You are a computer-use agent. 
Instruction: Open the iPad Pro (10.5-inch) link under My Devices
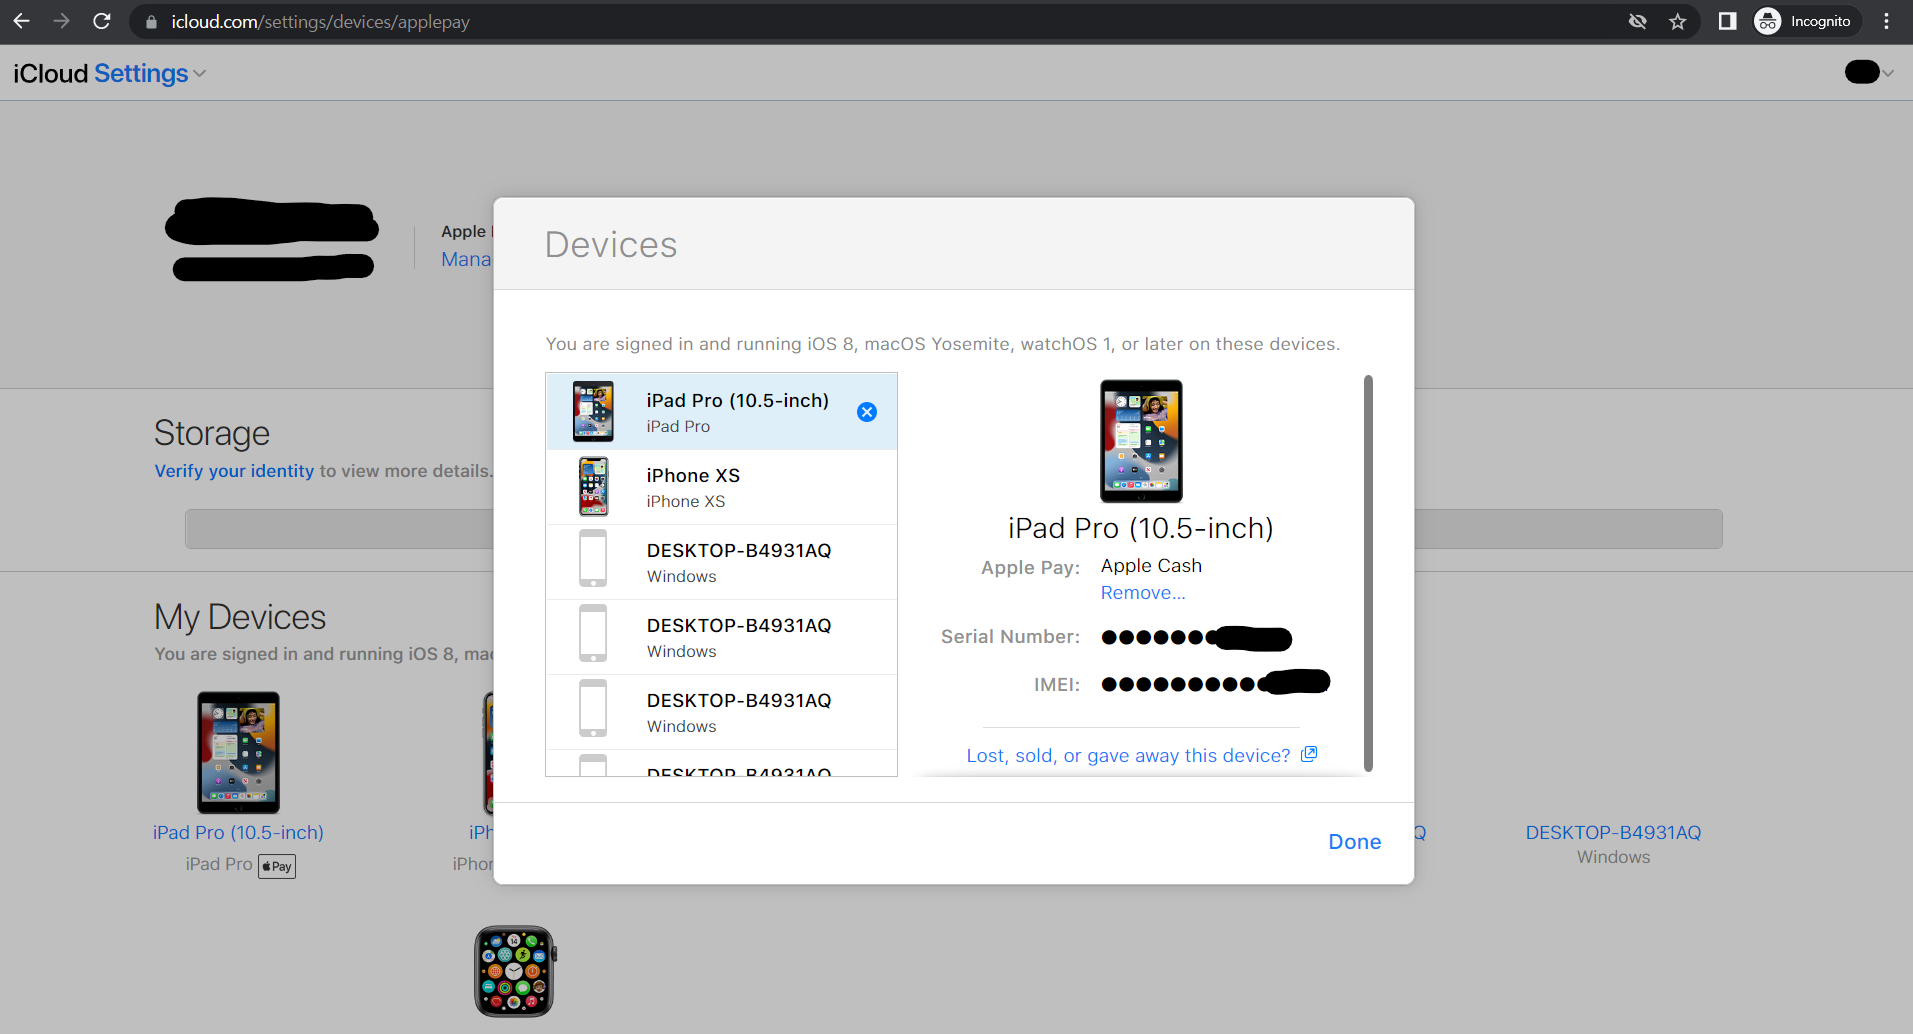click(x=238, y=833)
